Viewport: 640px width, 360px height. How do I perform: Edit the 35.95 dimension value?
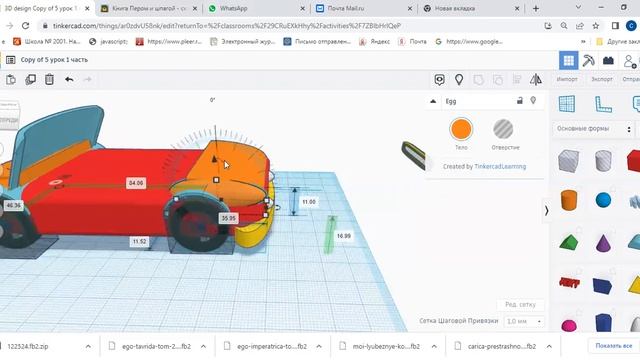coord(228,218)
